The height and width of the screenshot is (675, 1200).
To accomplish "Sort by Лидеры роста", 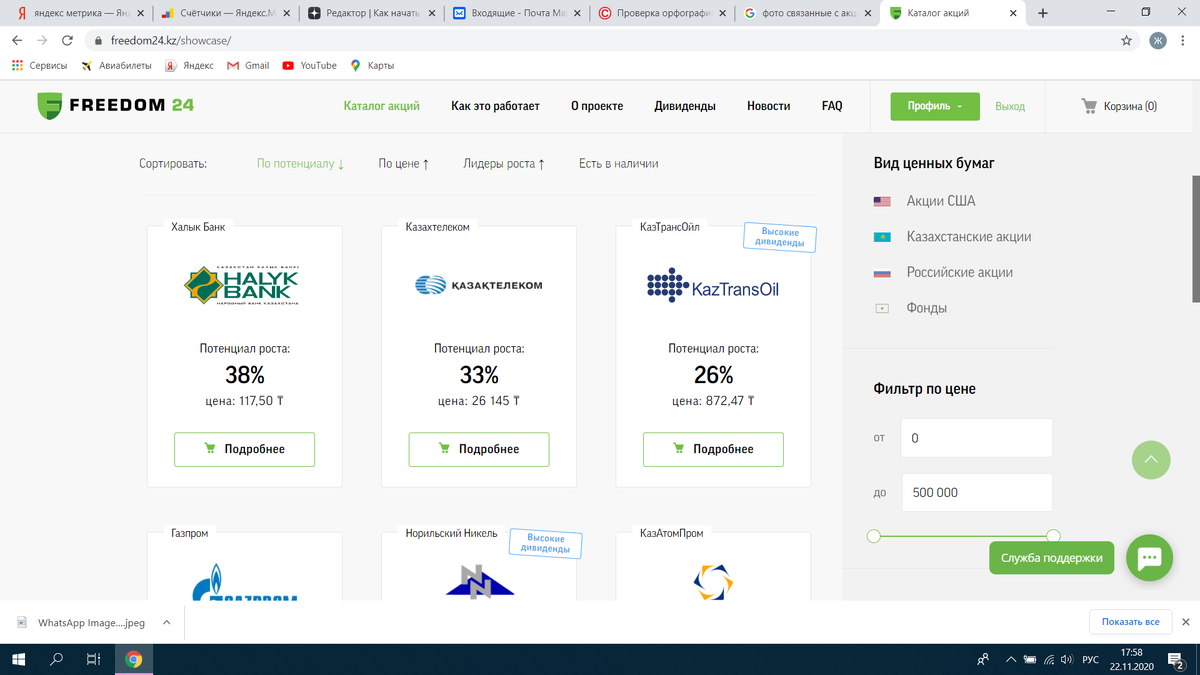I will (x=504, y=163).
